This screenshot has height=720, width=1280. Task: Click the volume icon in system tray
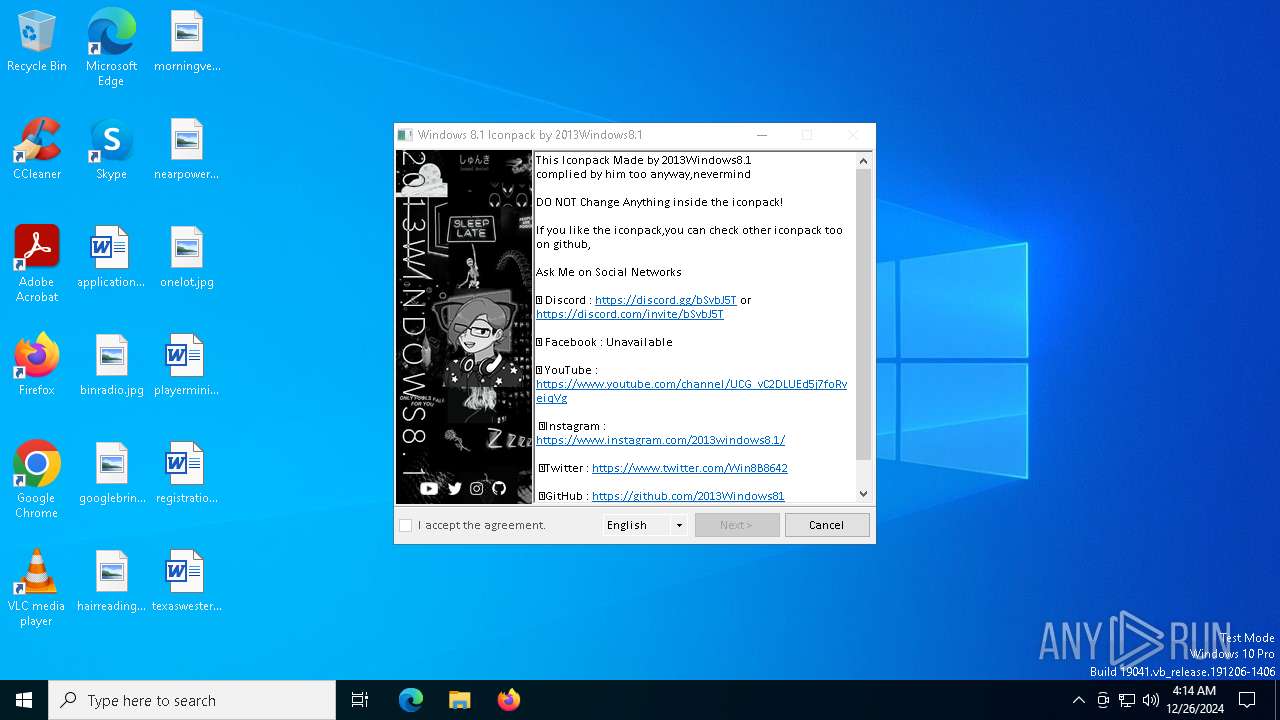coord(1151,700)
